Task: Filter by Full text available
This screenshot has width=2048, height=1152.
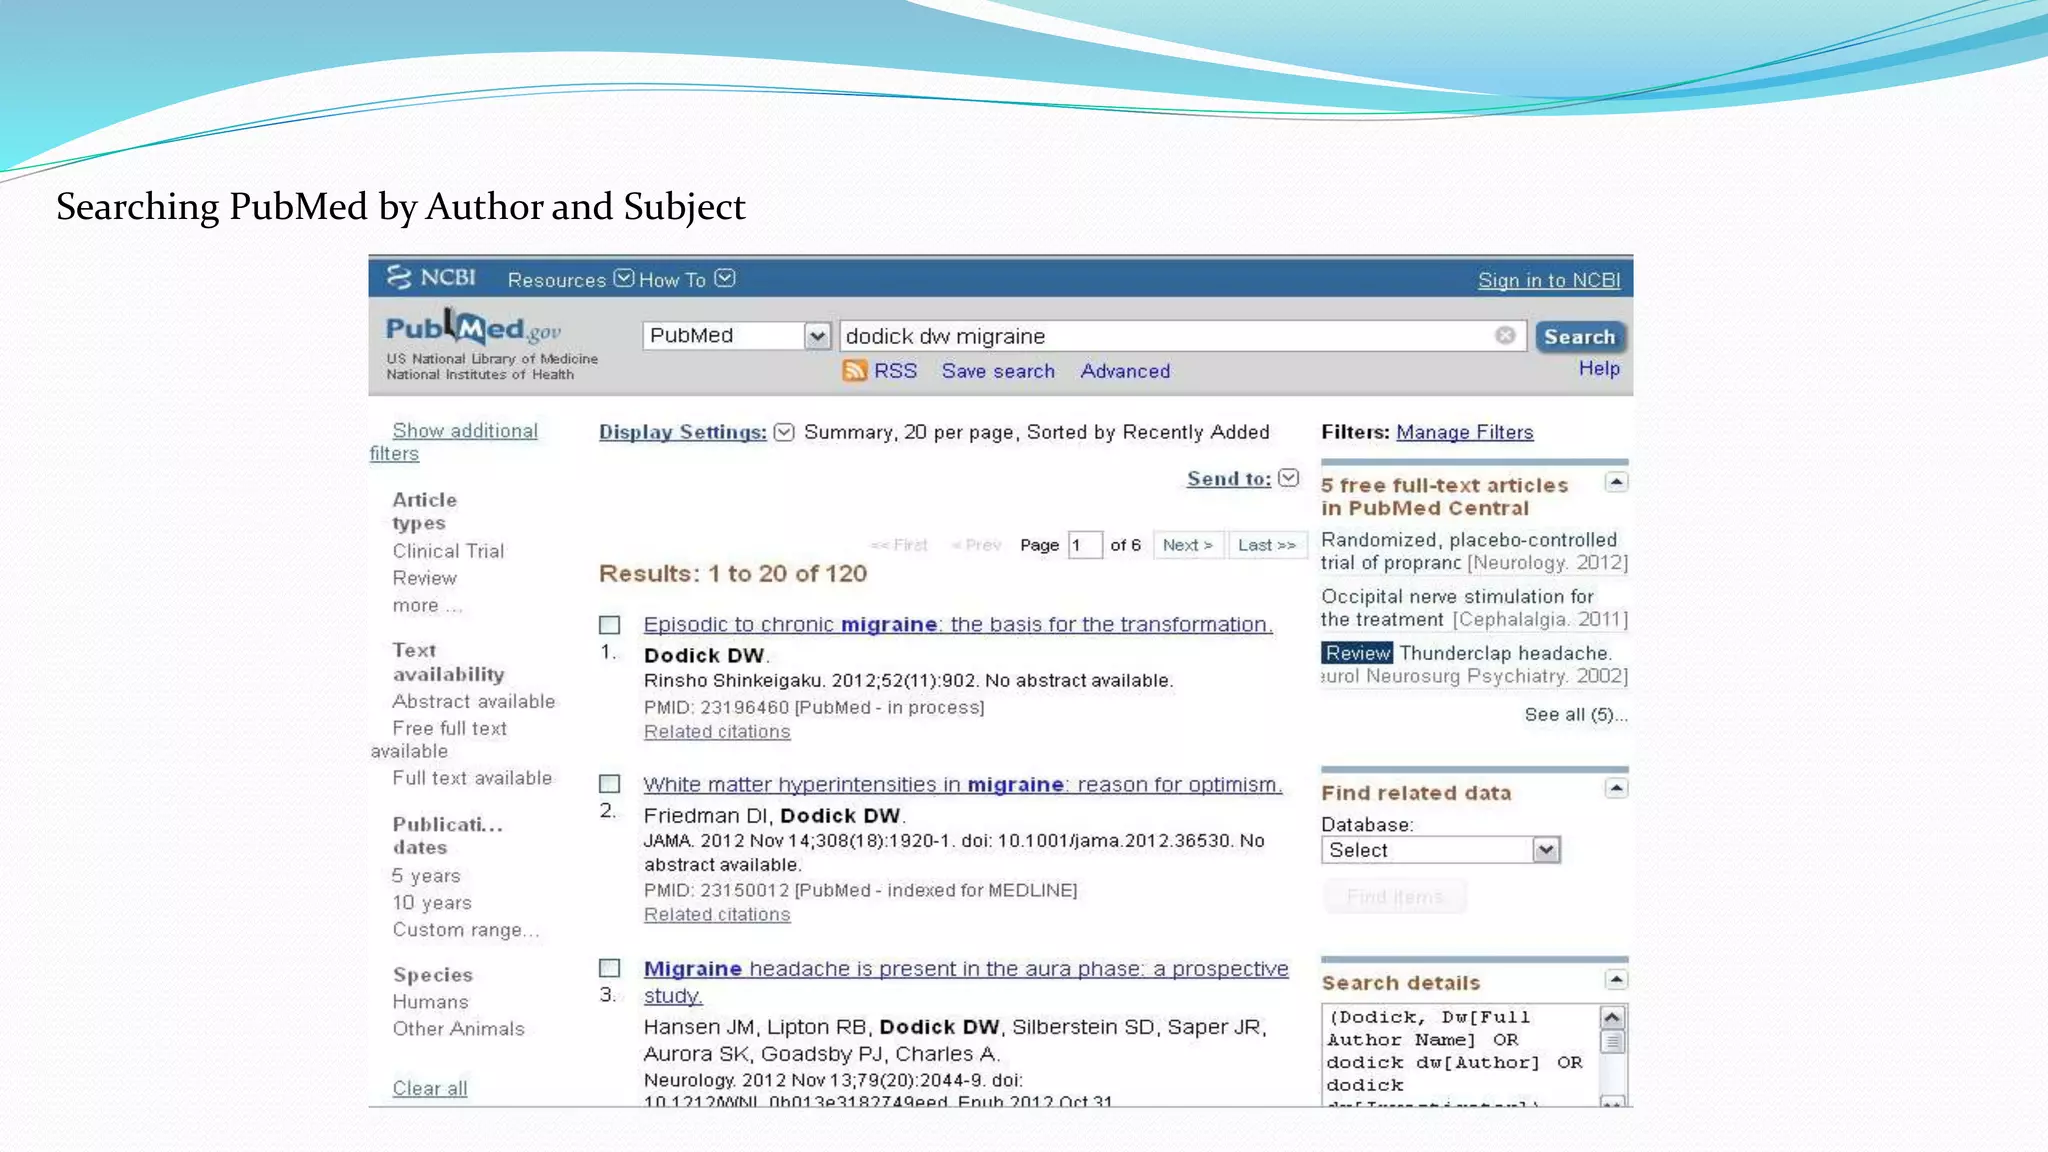Action: [x=472, y=778]
